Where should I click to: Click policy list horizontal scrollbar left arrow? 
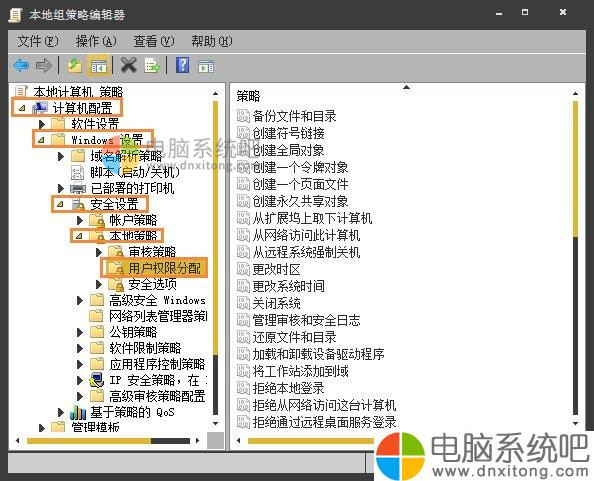[x=239, y=440]
